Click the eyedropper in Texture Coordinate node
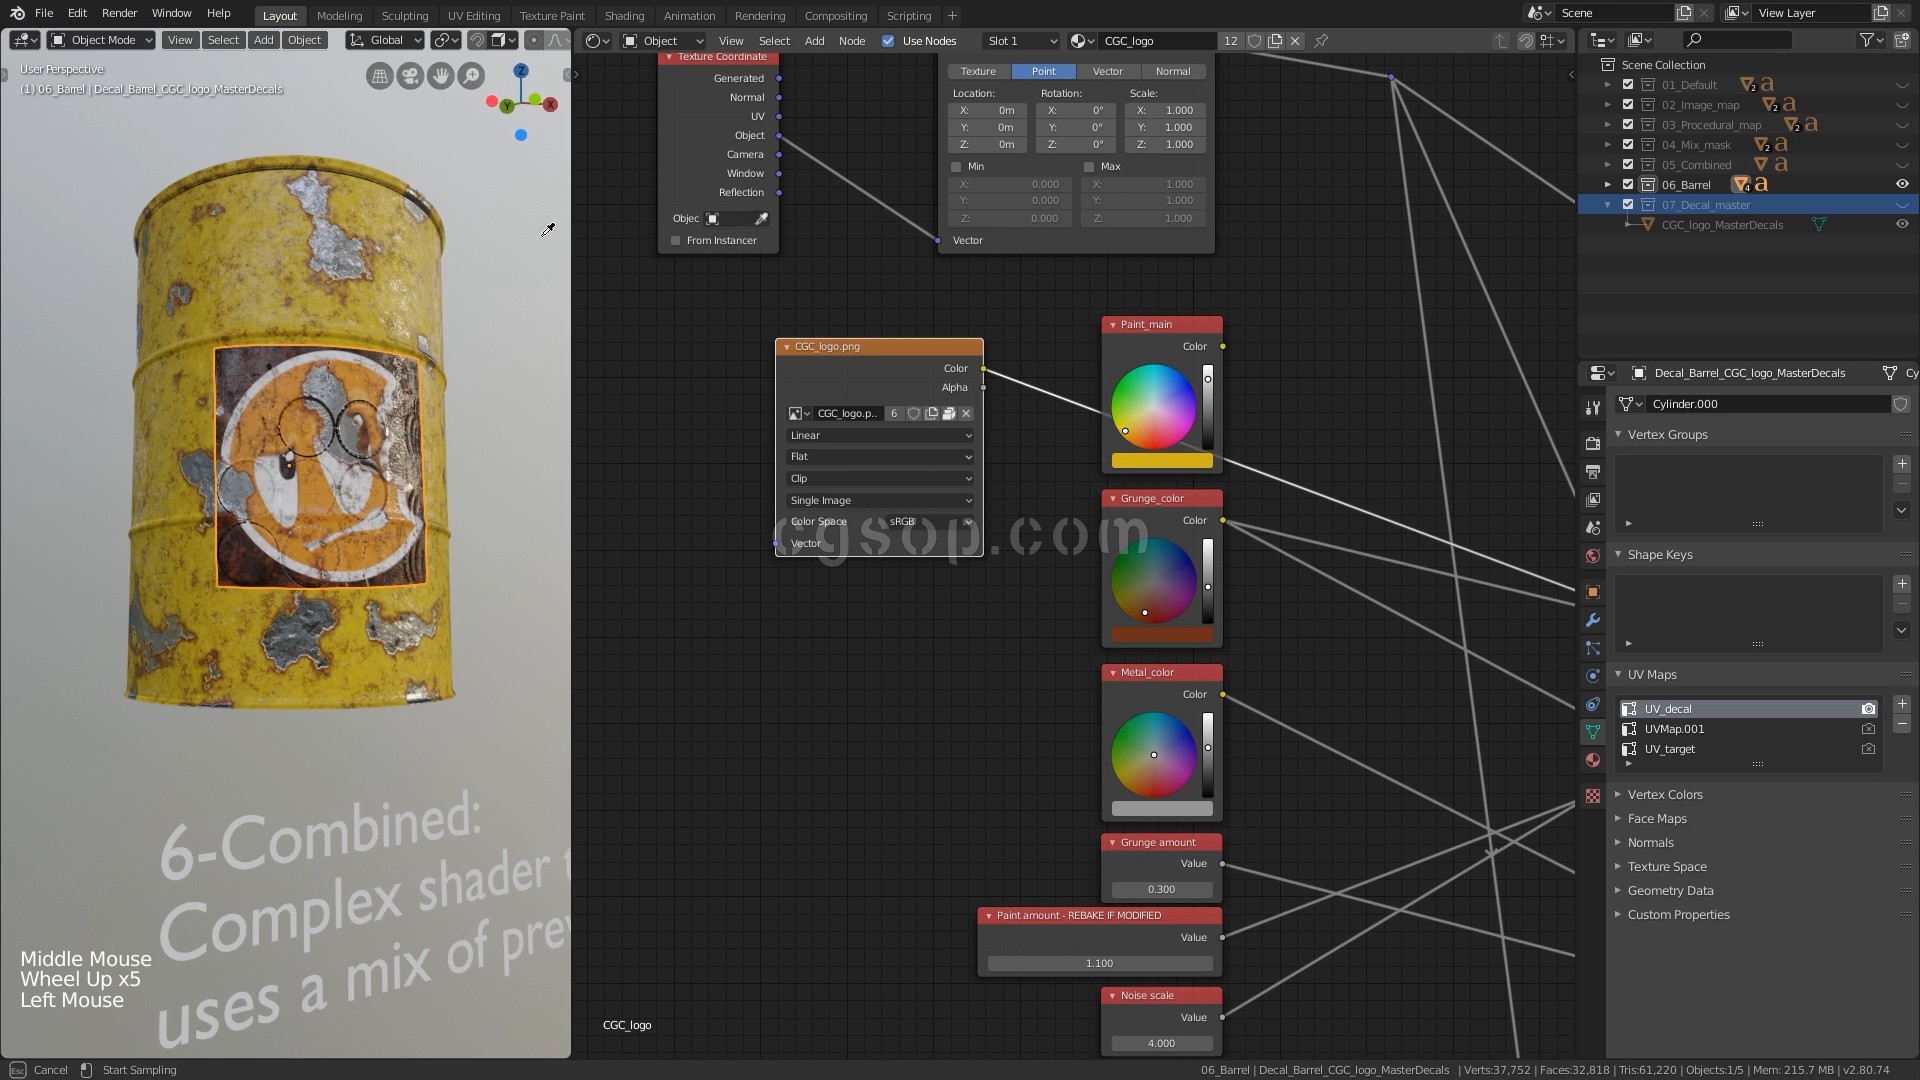Screen dimensions: 1920x1080 [761, 219]
